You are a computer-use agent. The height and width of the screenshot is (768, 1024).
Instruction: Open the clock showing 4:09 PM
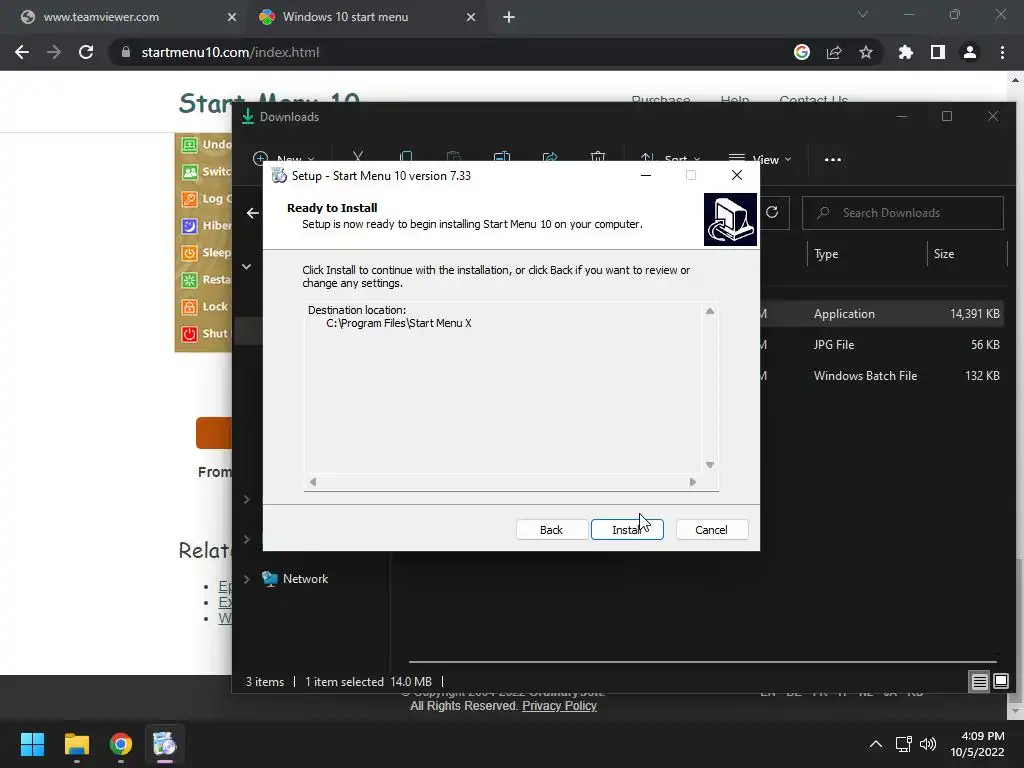click(x=977, y=744)
